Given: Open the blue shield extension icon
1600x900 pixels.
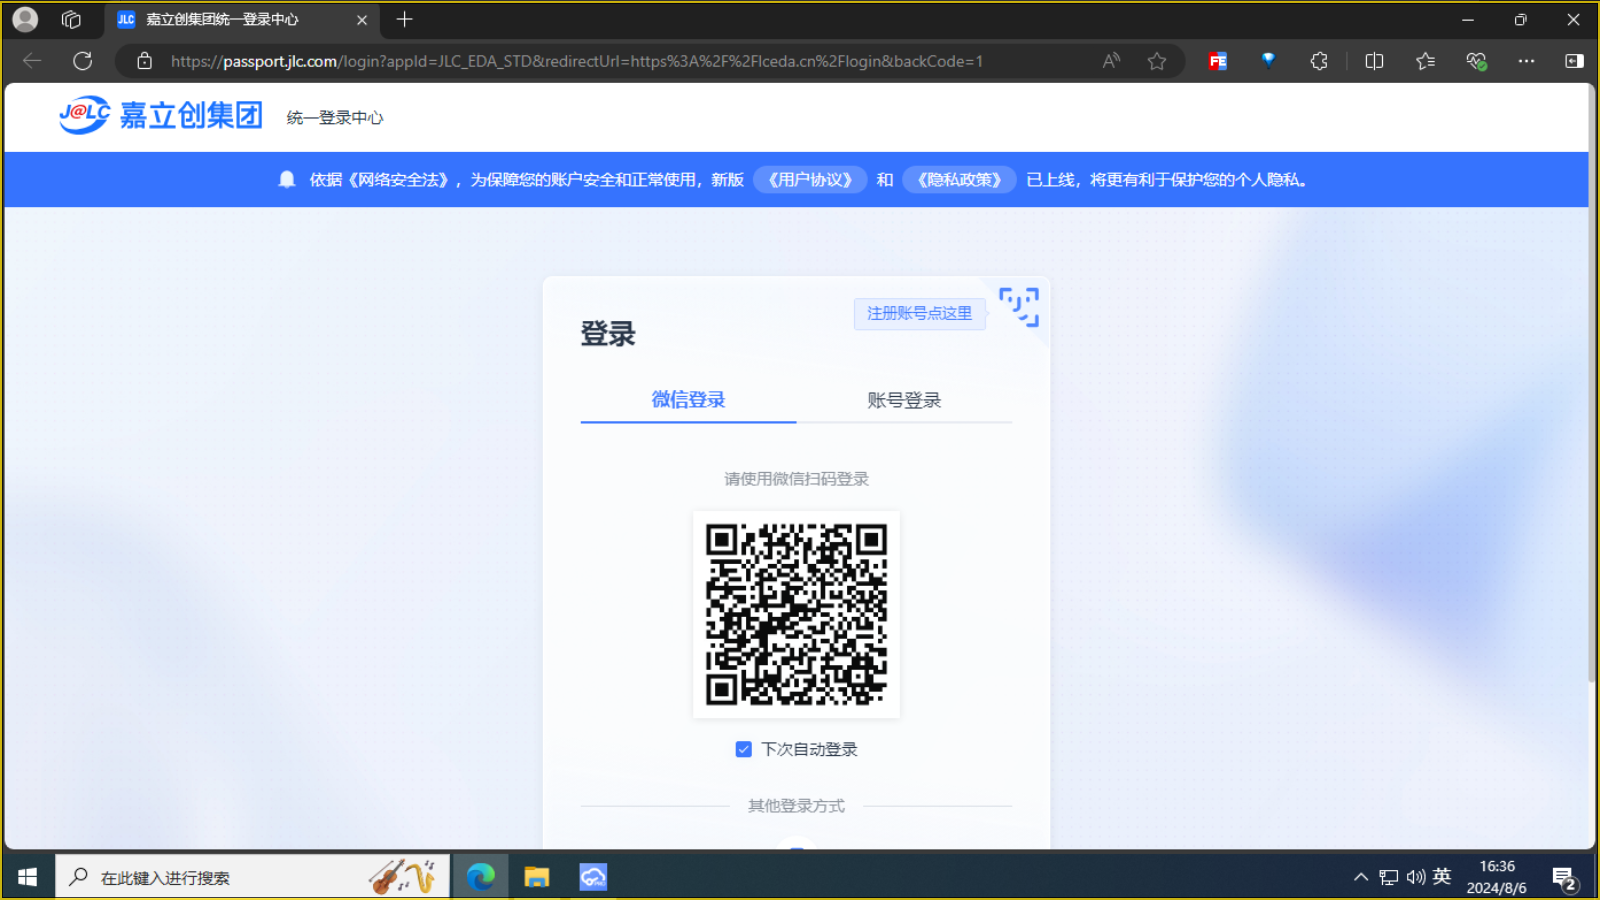Looking at the screenshot, I should (x=1268, y=60).
